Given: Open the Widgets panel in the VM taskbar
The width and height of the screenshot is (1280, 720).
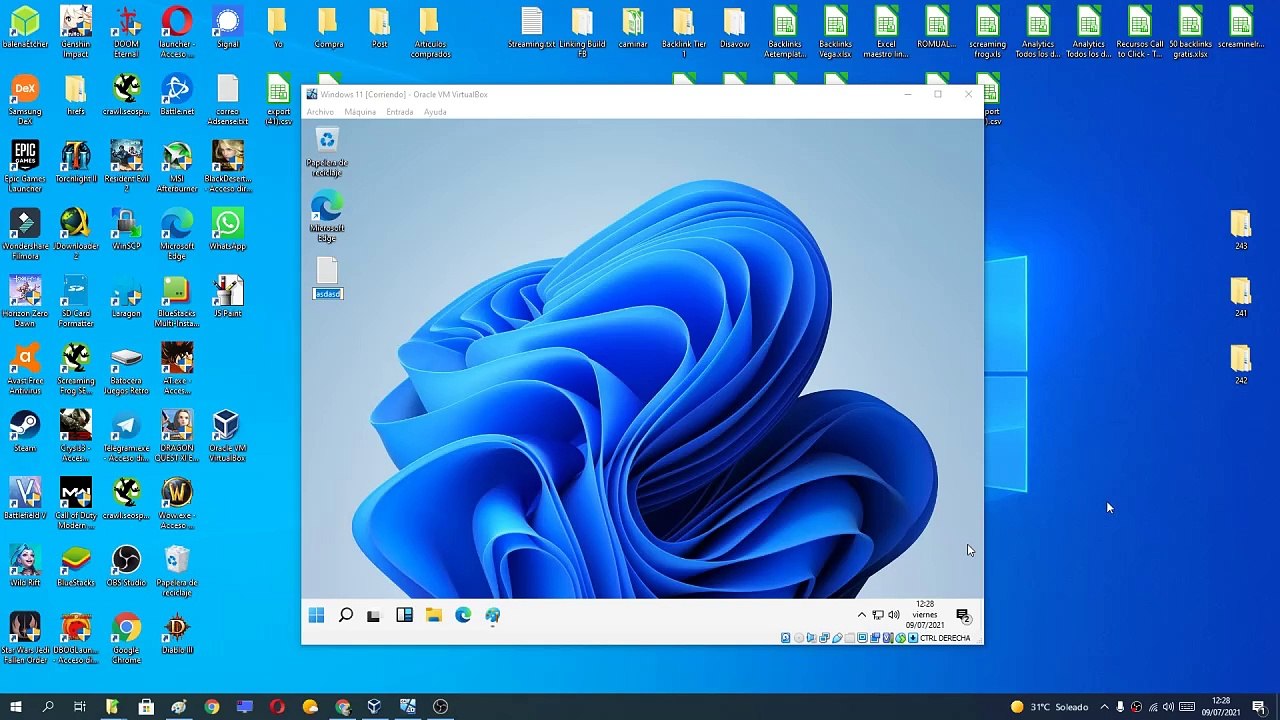Looking at the screenshot, I should (x=404, y=615).
